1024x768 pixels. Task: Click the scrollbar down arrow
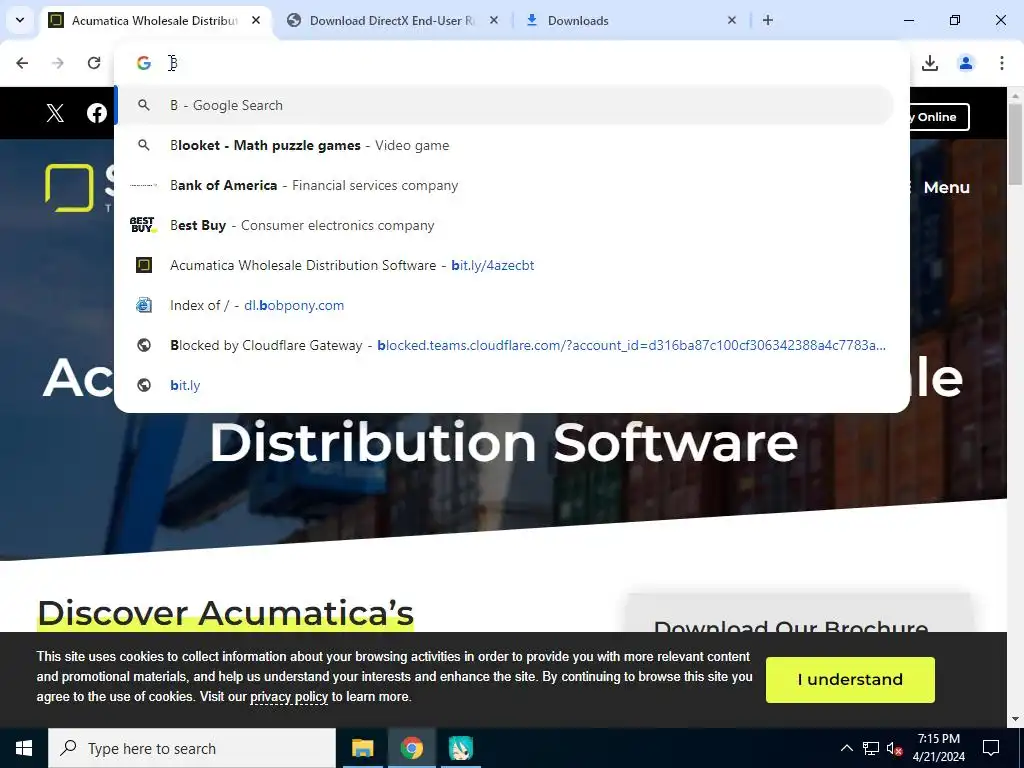1016,719
